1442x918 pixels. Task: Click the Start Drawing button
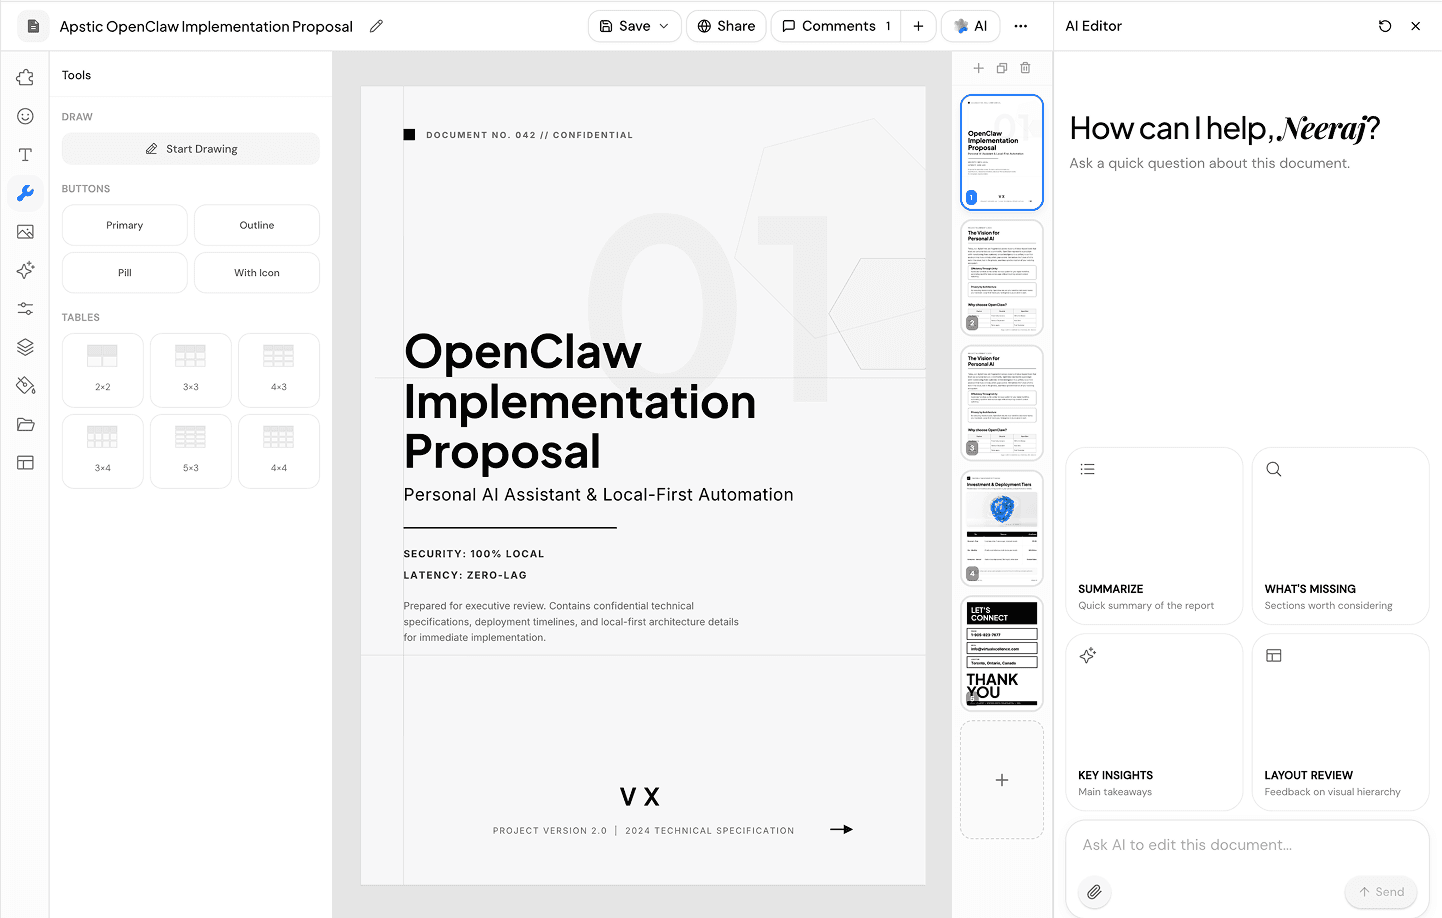pyautogui.click(x=190, y=148)
